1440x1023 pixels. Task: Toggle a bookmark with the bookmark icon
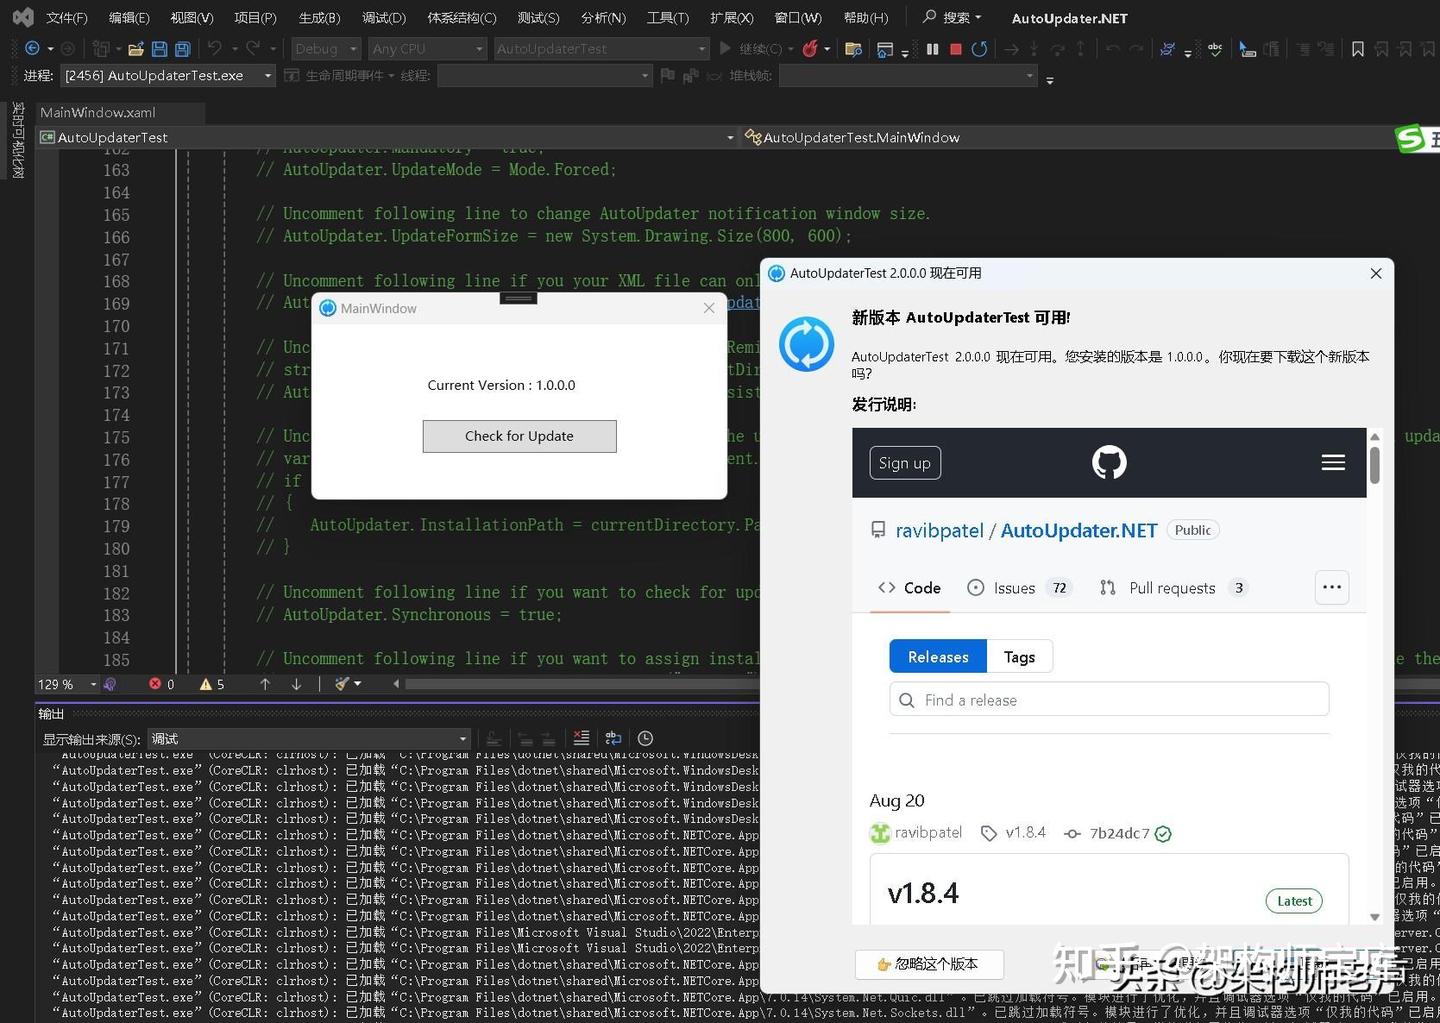(1358, 48)
